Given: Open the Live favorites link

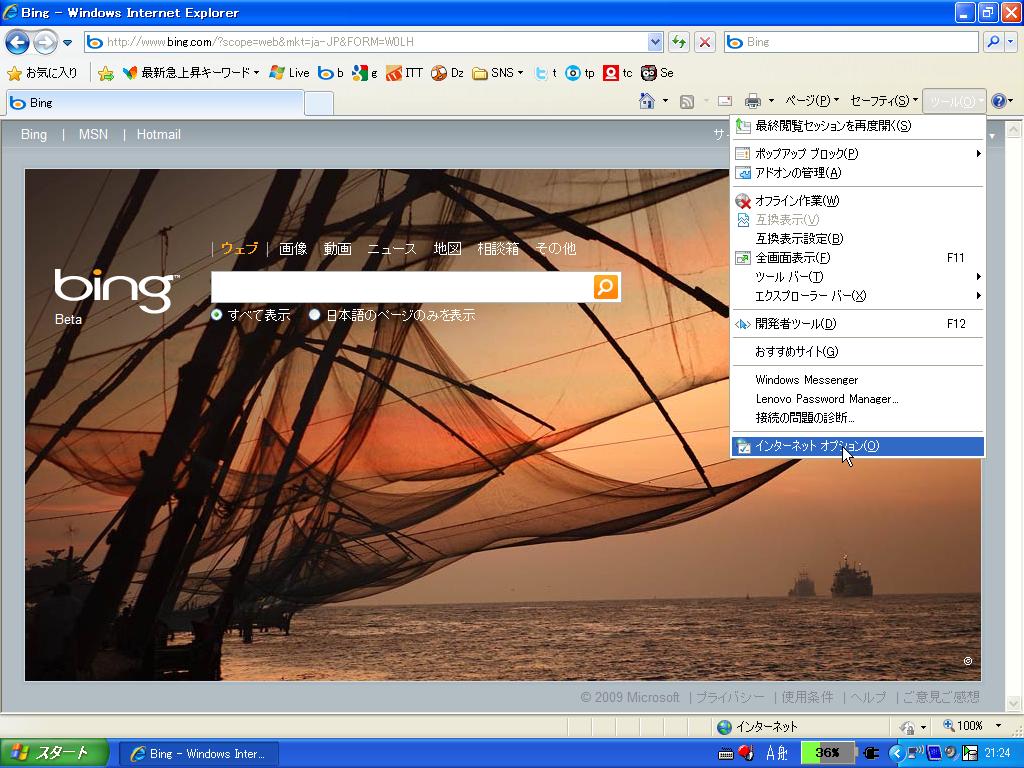Looking at the screenshot, I should pyautogui.click(x=289, y=73).
